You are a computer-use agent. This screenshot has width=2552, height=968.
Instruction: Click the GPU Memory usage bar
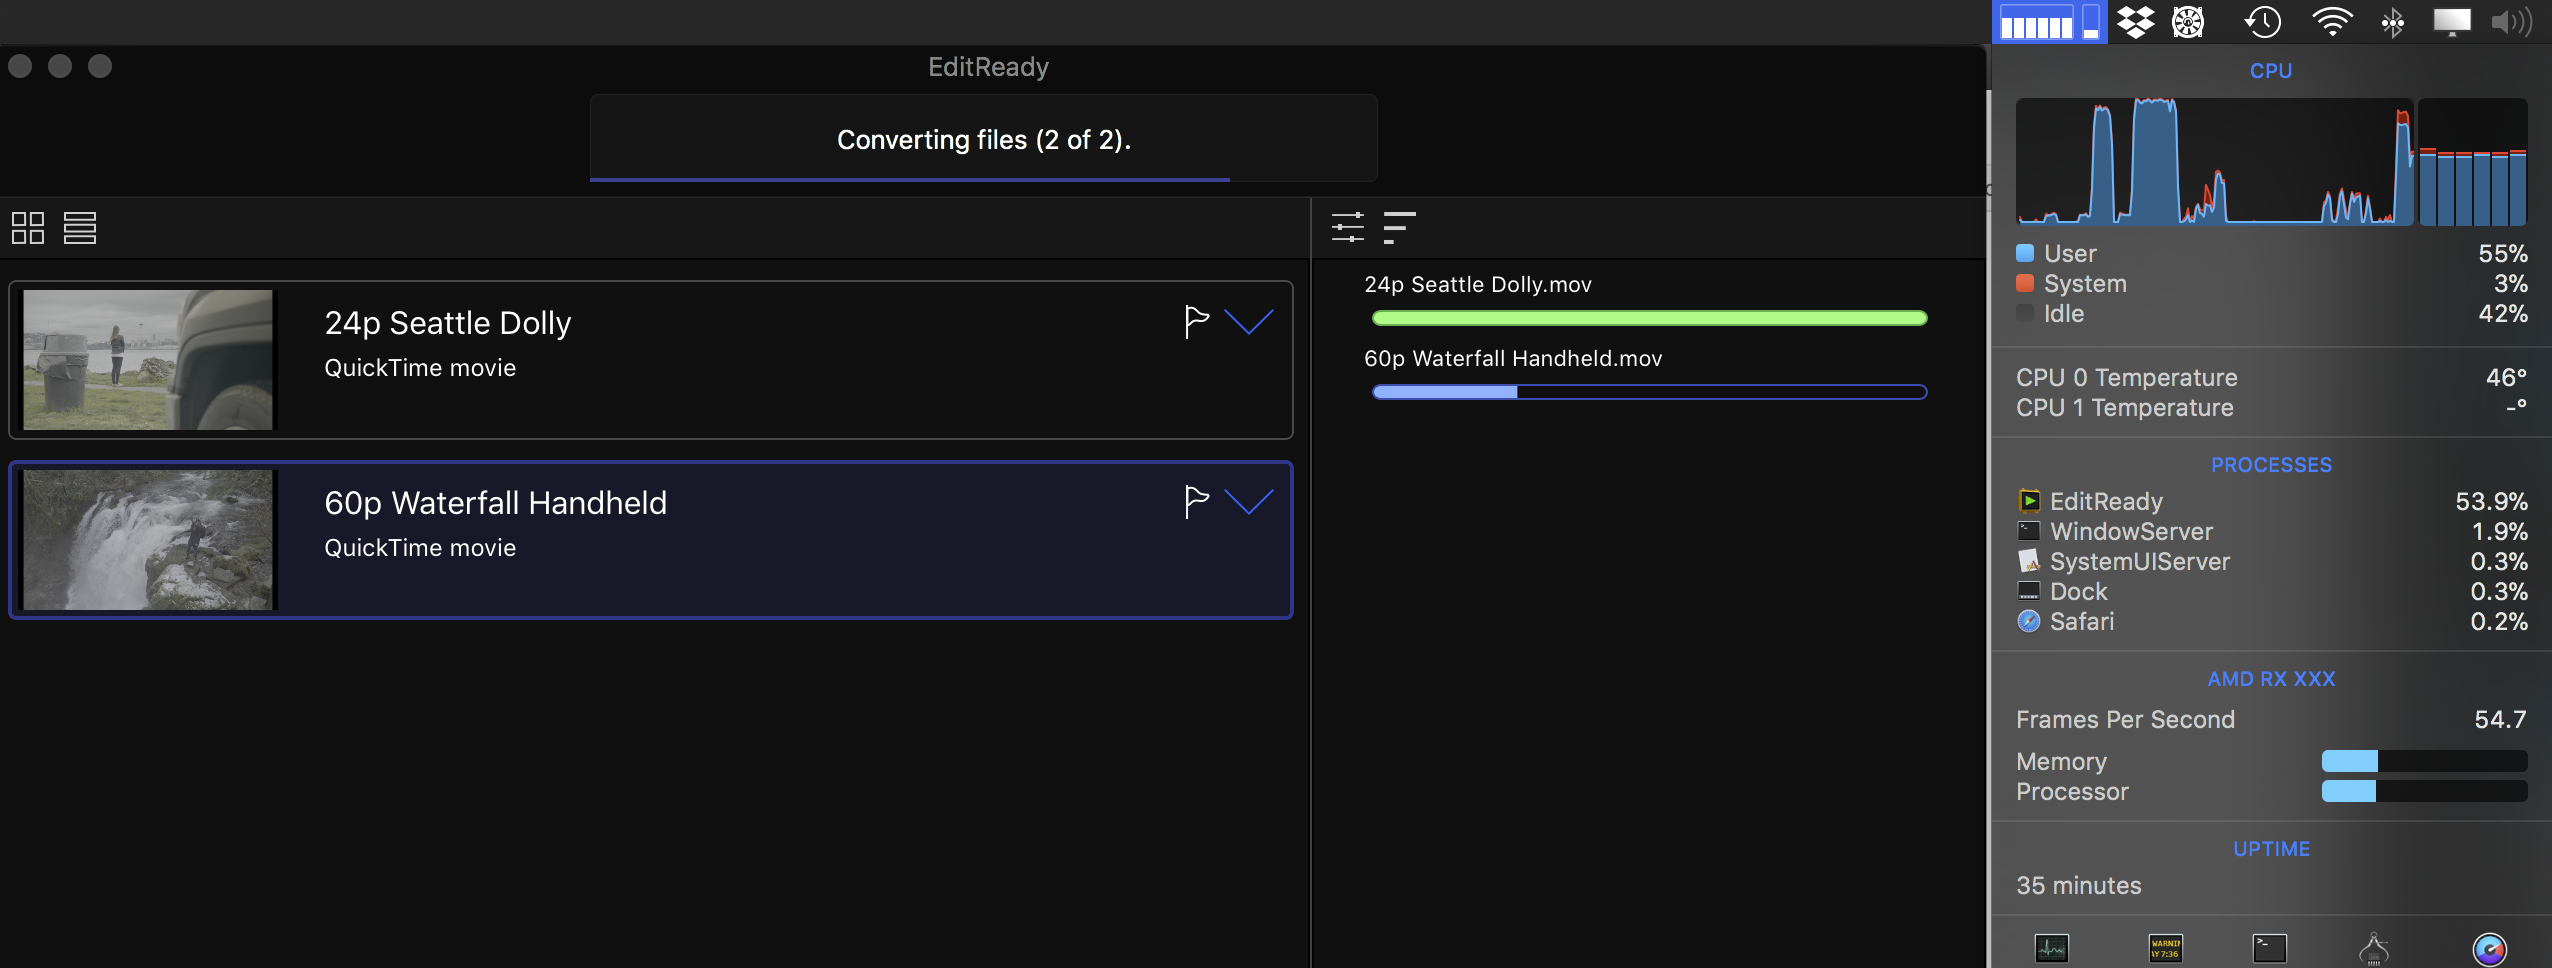(x=2424, y=762)
